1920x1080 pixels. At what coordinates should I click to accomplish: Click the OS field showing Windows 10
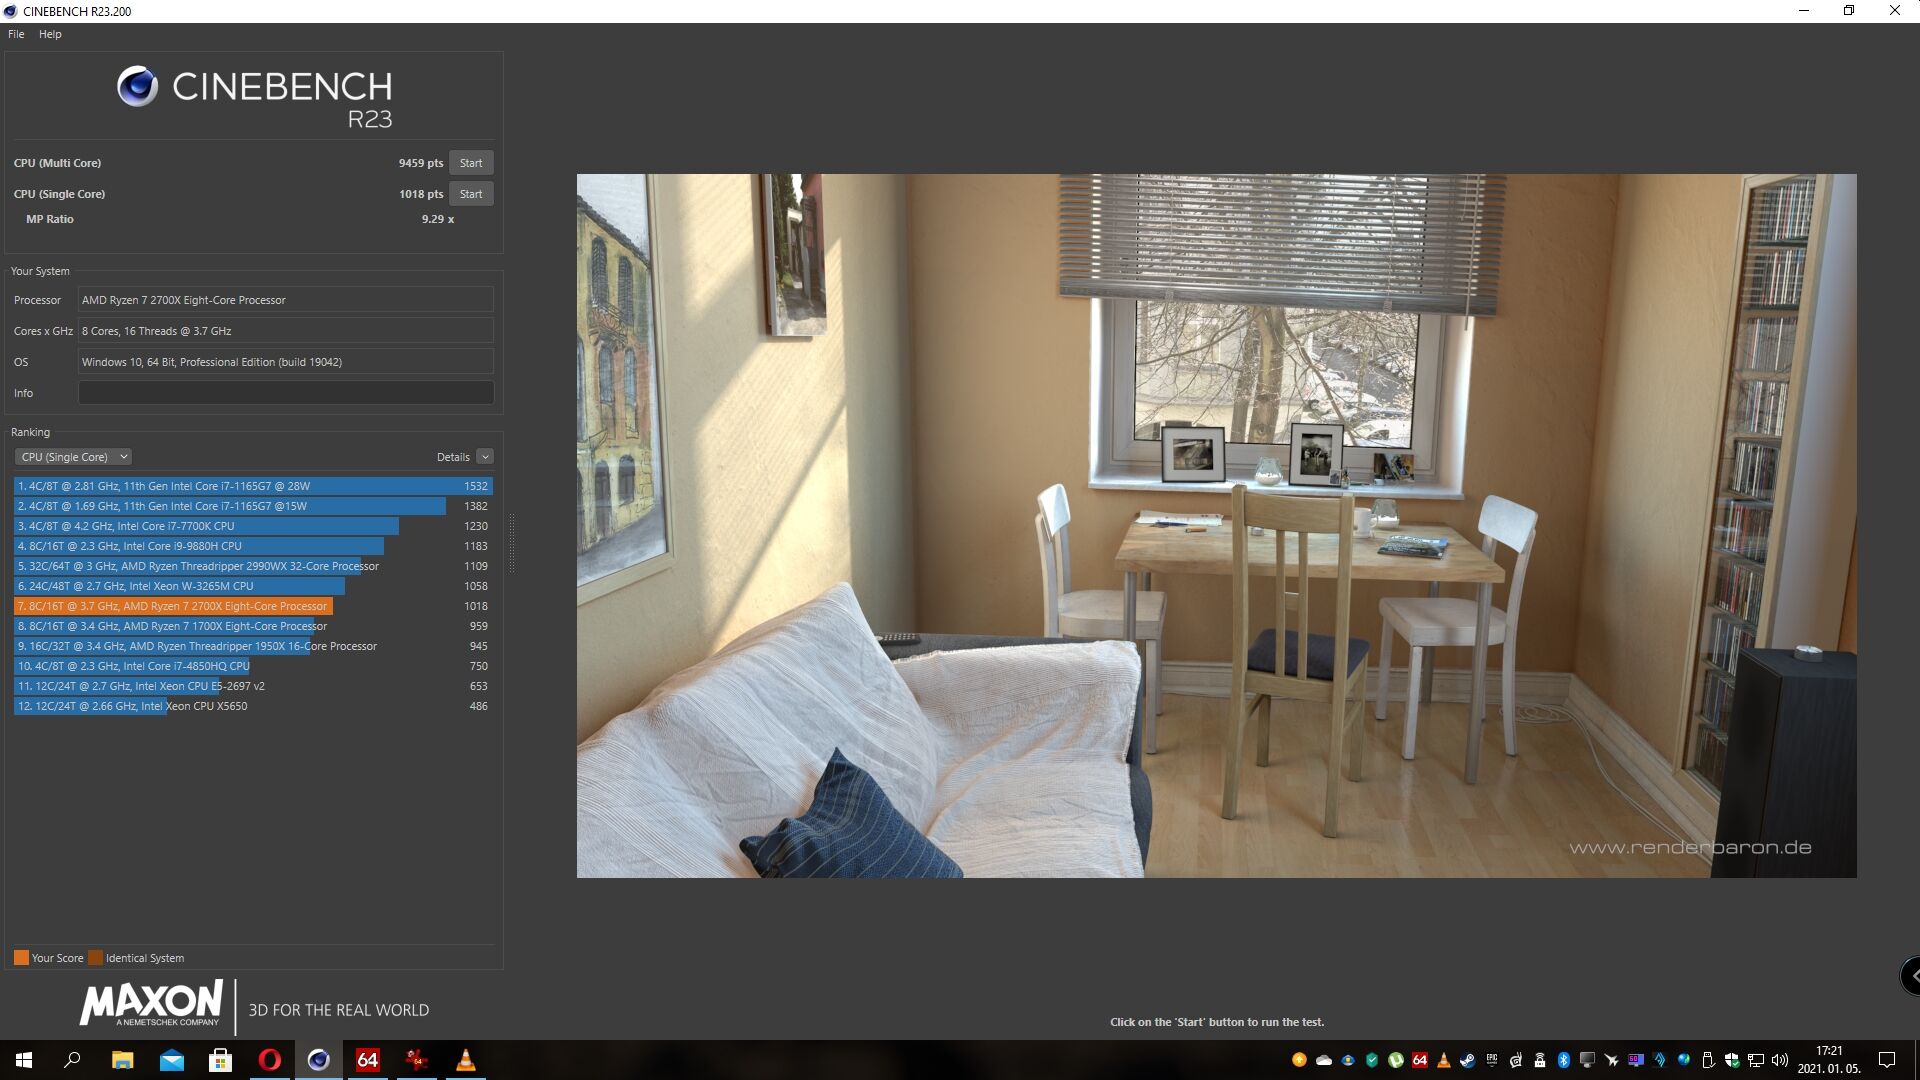click(286, 362)
